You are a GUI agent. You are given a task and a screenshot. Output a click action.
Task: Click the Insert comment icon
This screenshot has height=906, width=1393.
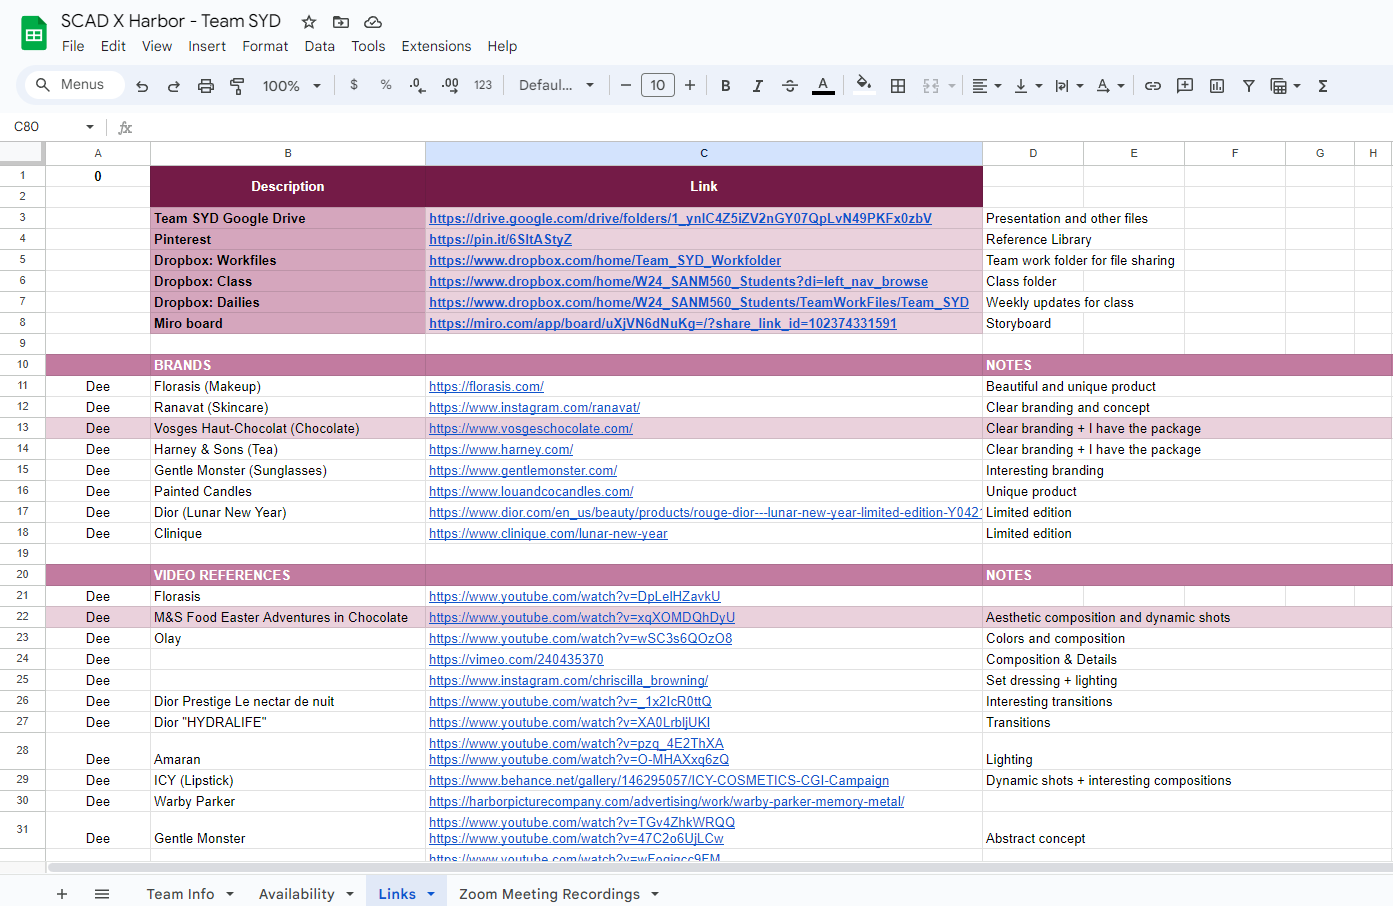pos(1185,86)
